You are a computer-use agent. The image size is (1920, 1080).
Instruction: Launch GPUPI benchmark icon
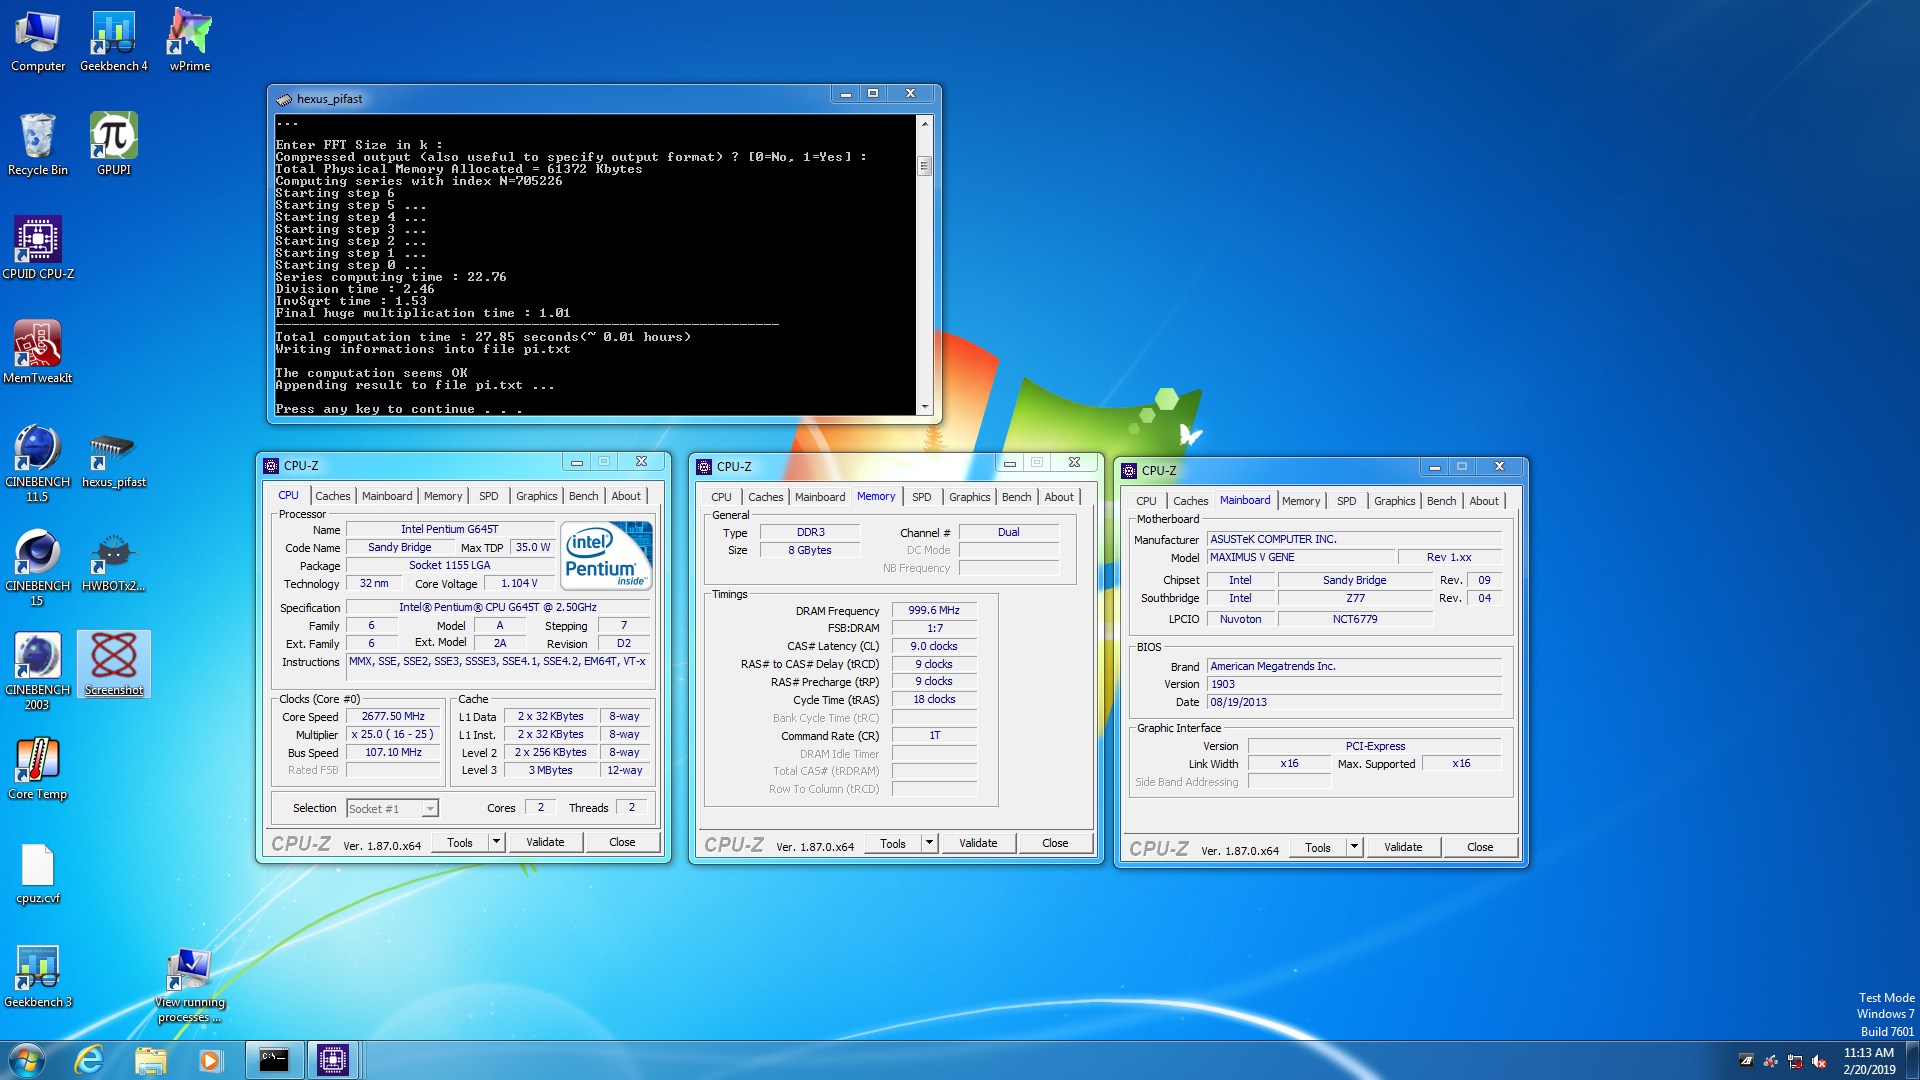(x=114, y=145)
